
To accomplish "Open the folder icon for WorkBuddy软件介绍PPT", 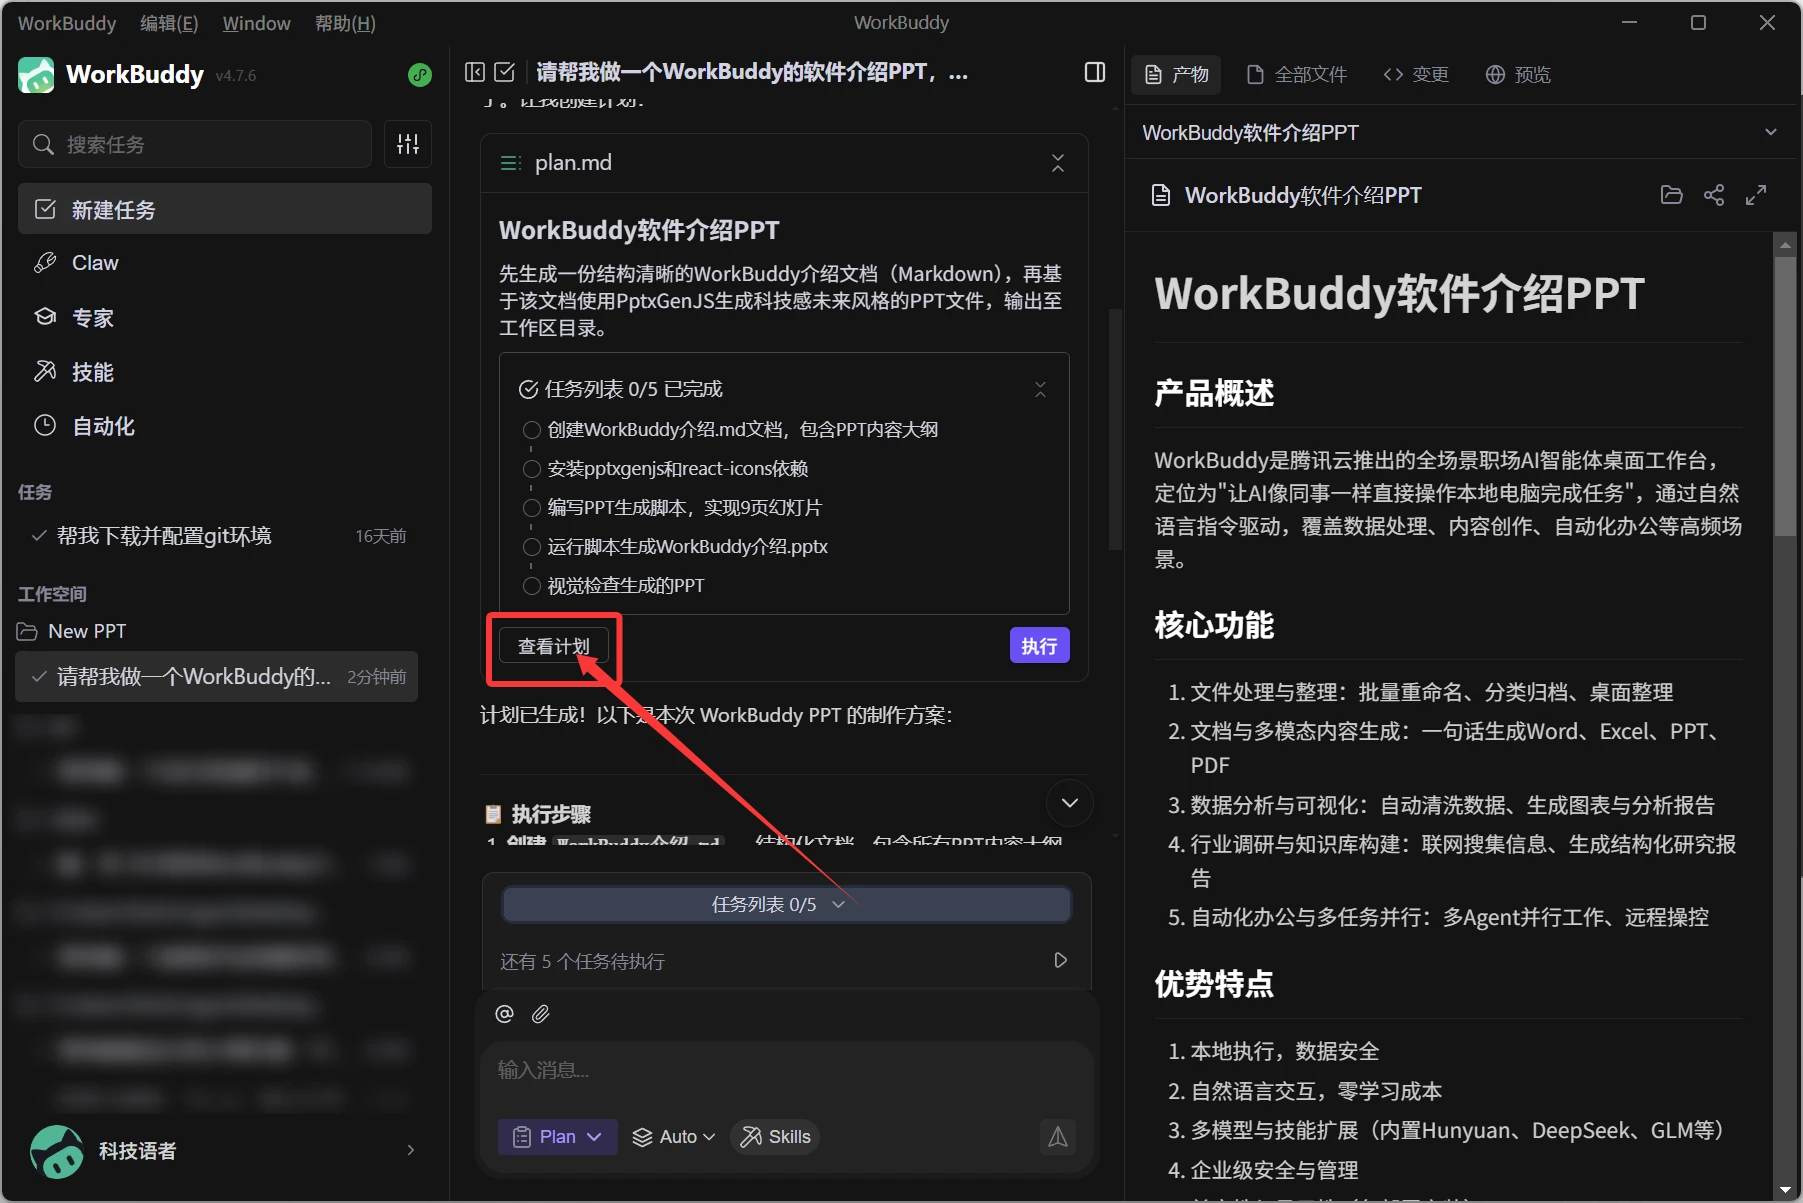I will tap(1671, 195).
